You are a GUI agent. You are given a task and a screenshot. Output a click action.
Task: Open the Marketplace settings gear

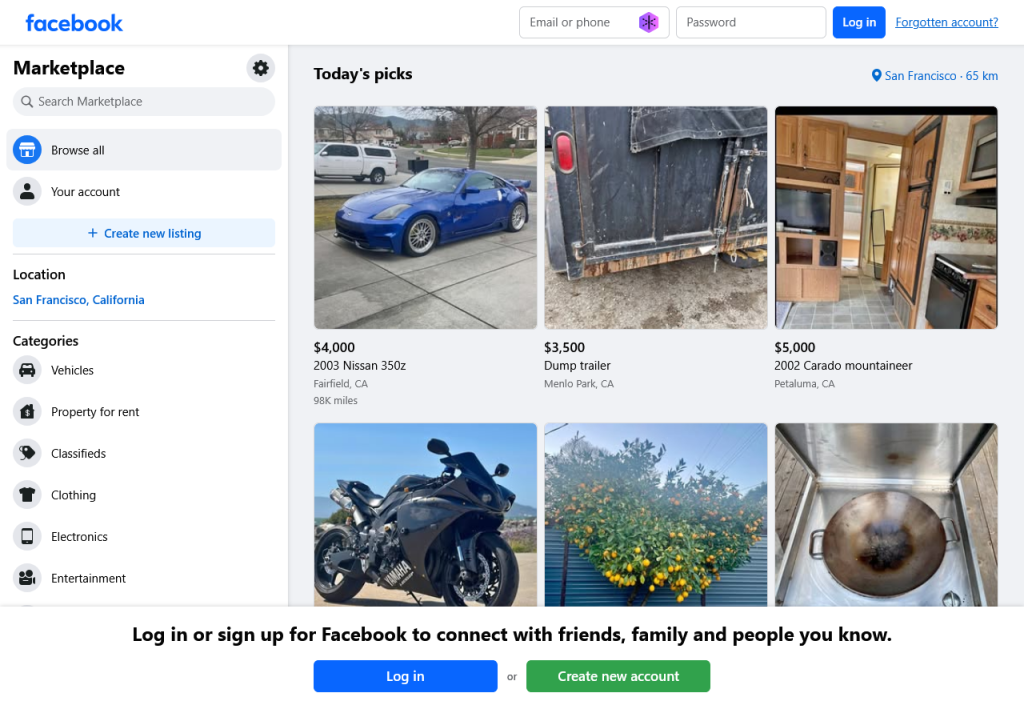tap(260, 68)
